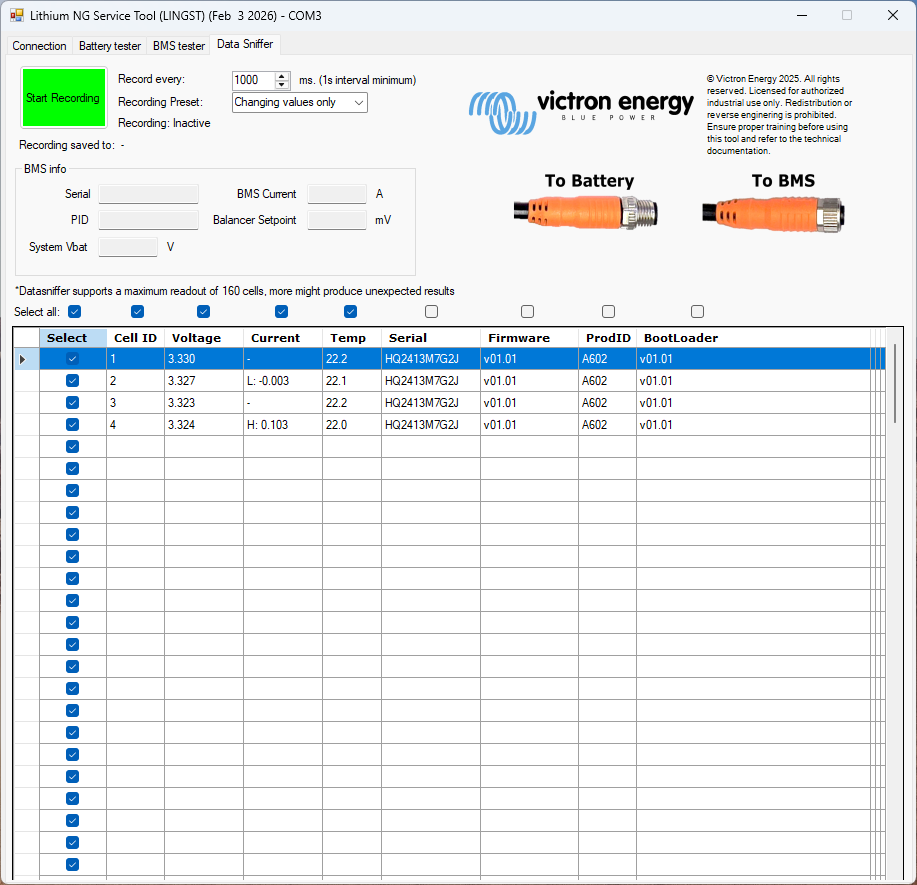Screen dimensions: 917x885
Task: Switch to the Battery tester tab
Action: point(110,46)
